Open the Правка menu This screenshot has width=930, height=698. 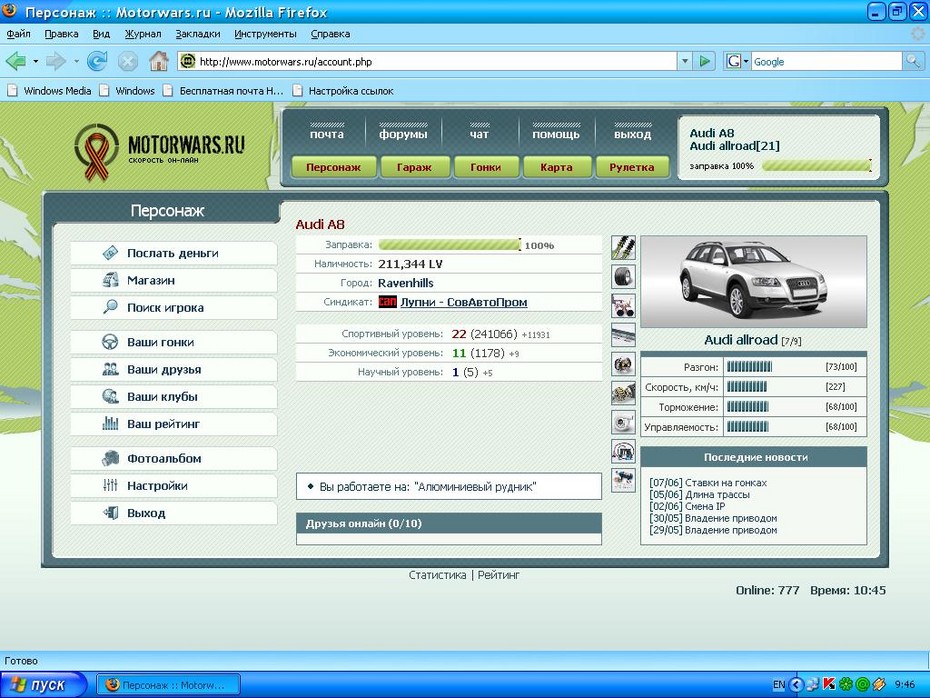coord(61,34)
